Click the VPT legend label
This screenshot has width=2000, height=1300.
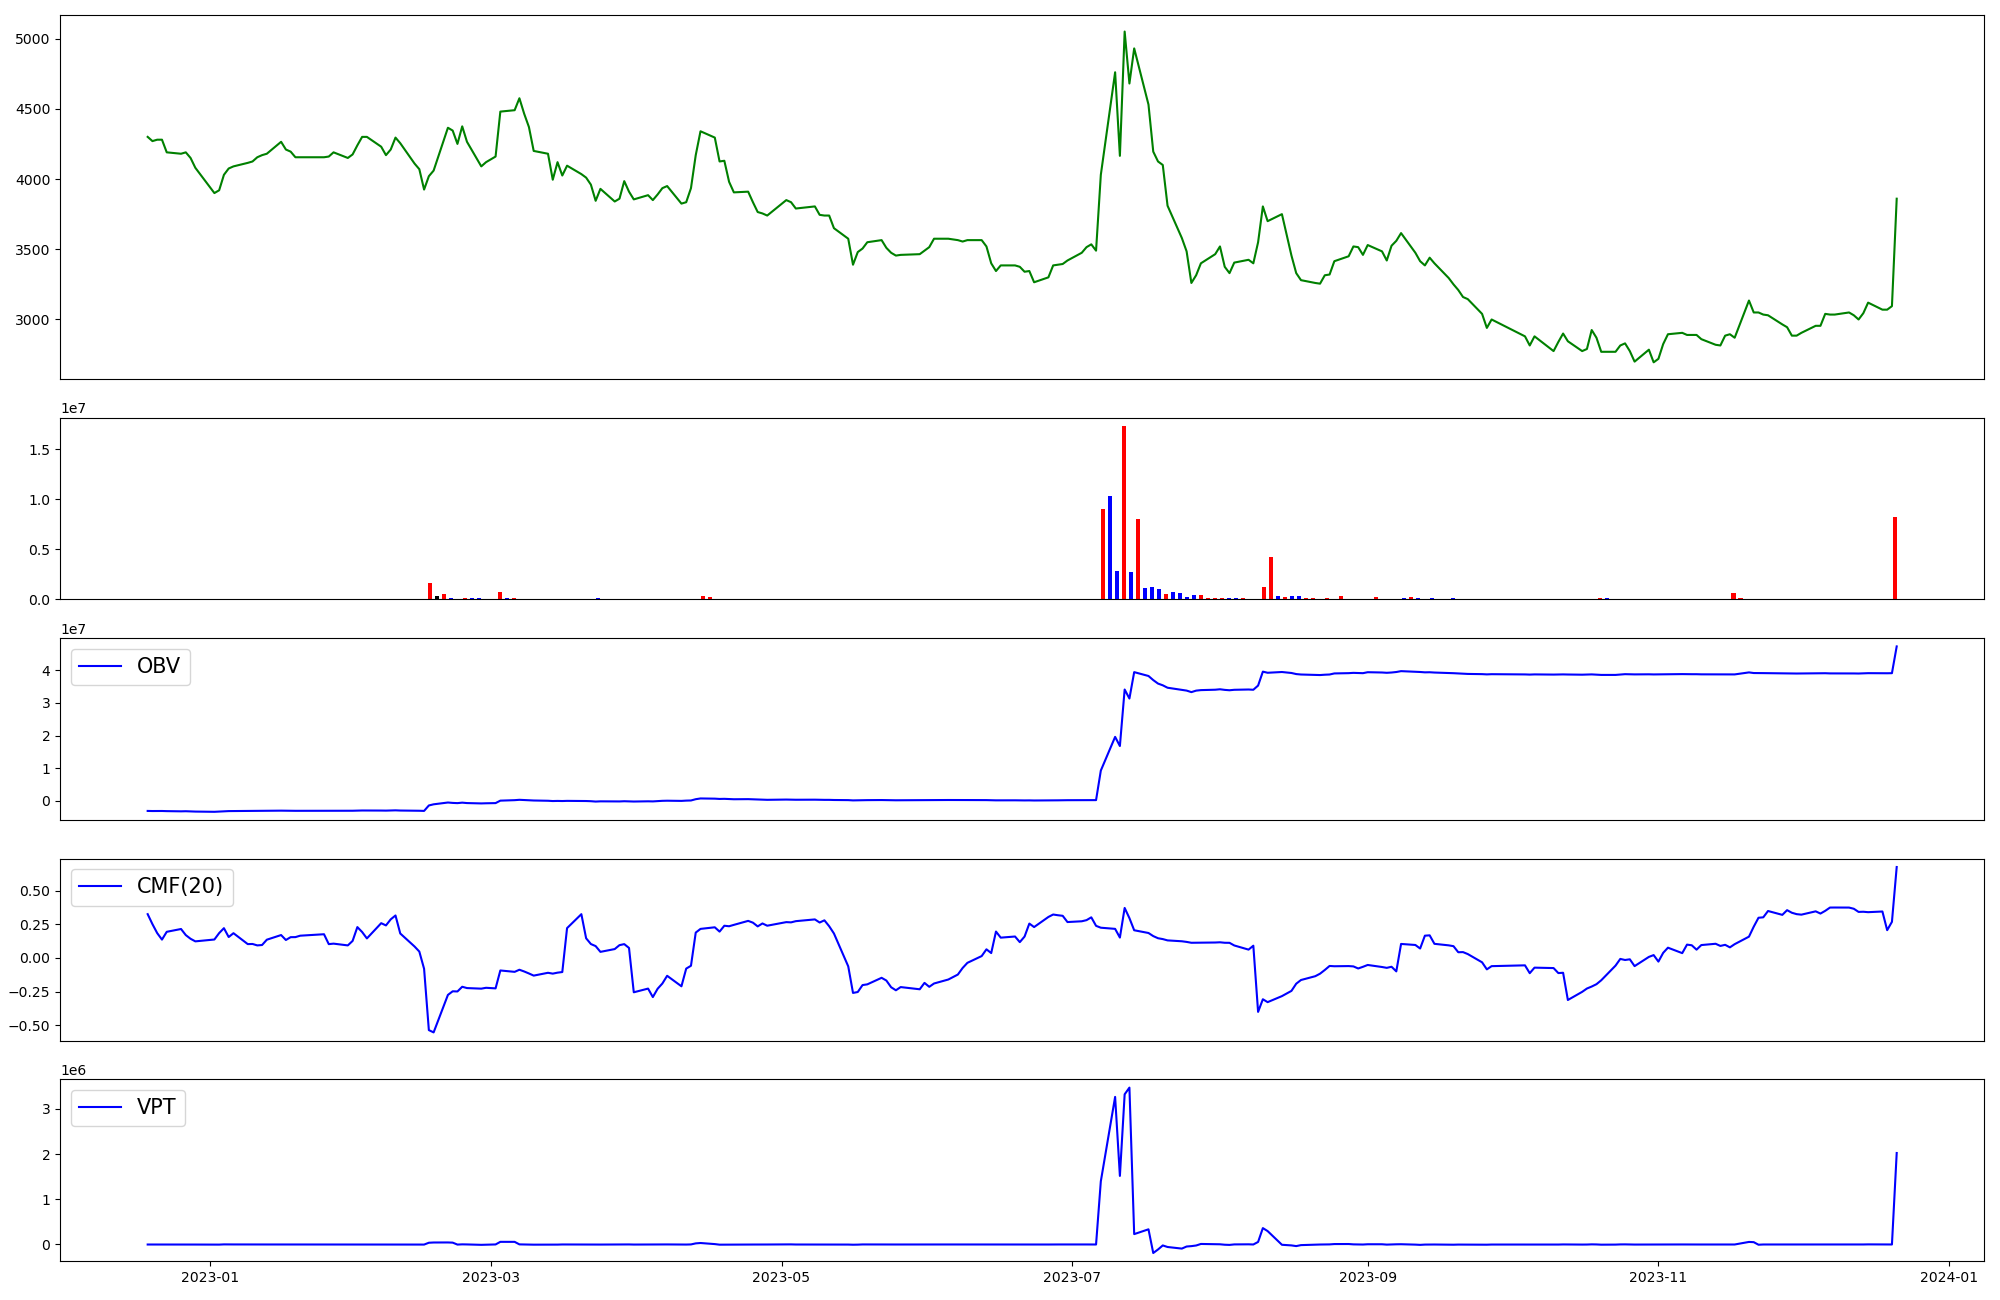point(156,1107)
